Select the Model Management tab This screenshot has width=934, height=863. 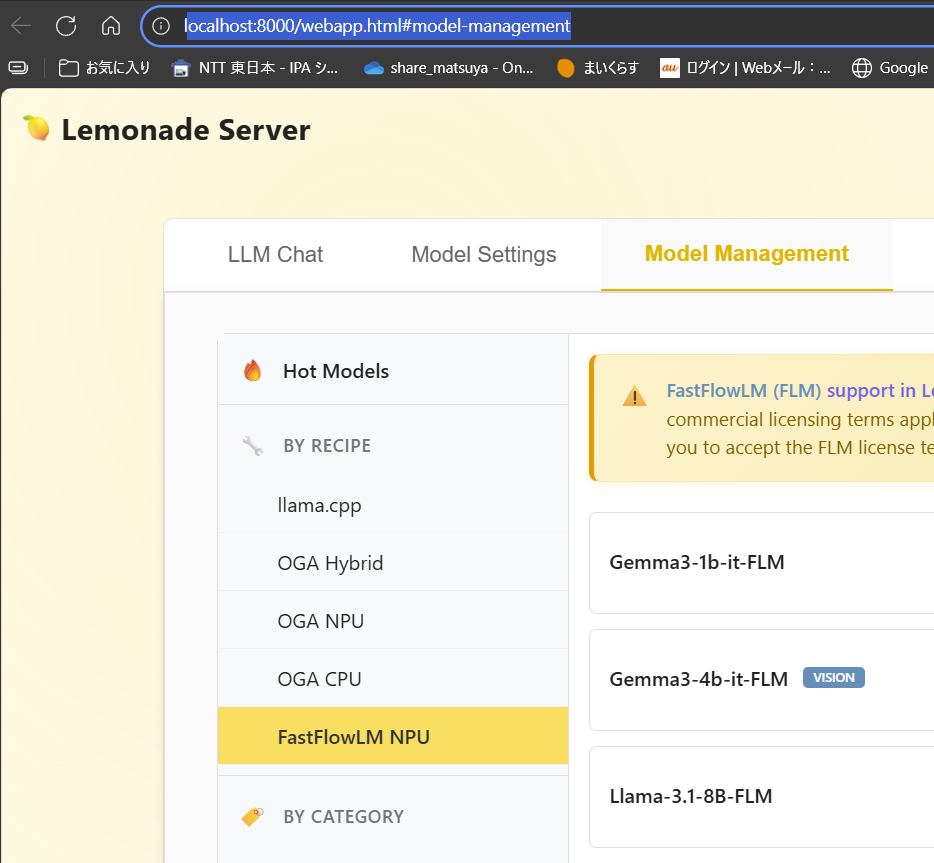coord(746,254)
